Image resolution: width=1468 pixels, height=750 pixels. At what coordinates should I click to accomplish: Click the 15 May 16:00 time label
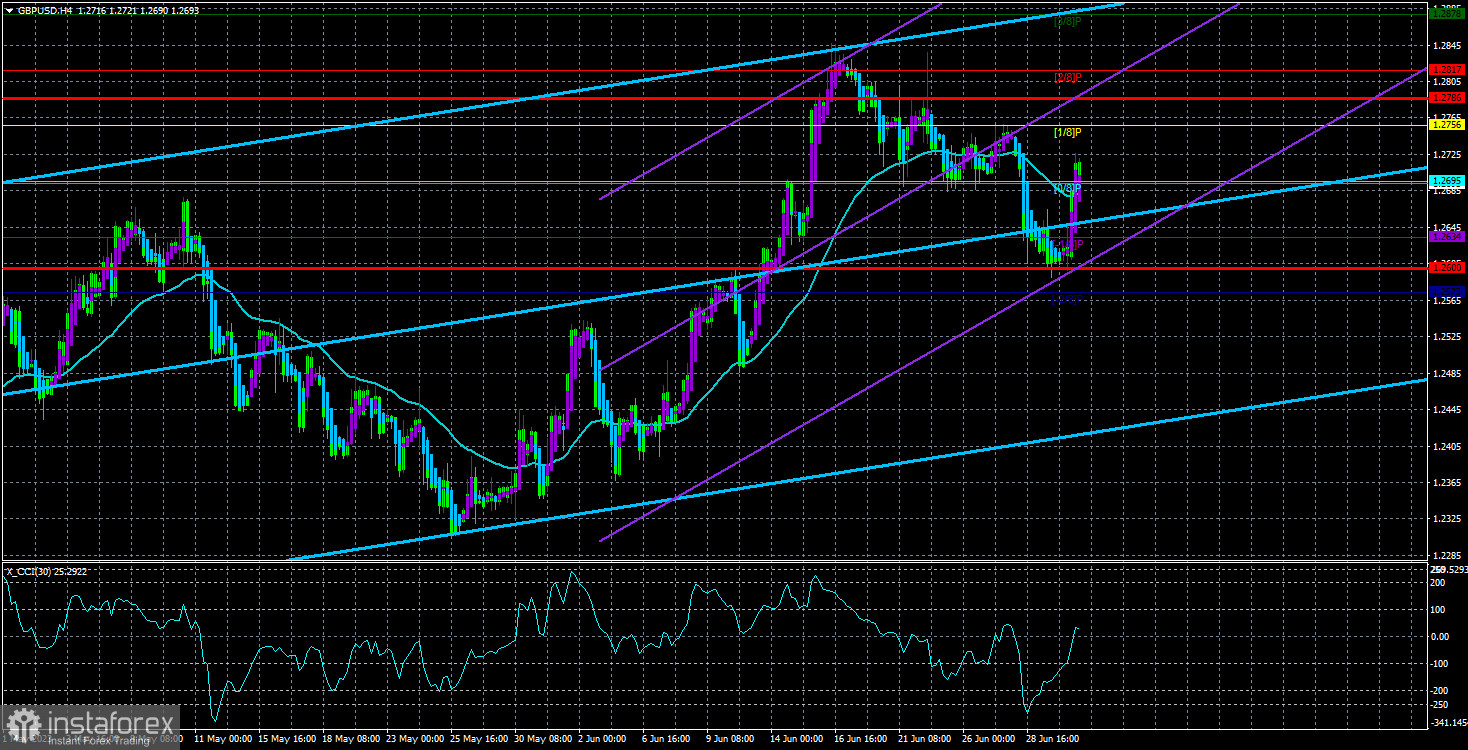click(287, 739)
